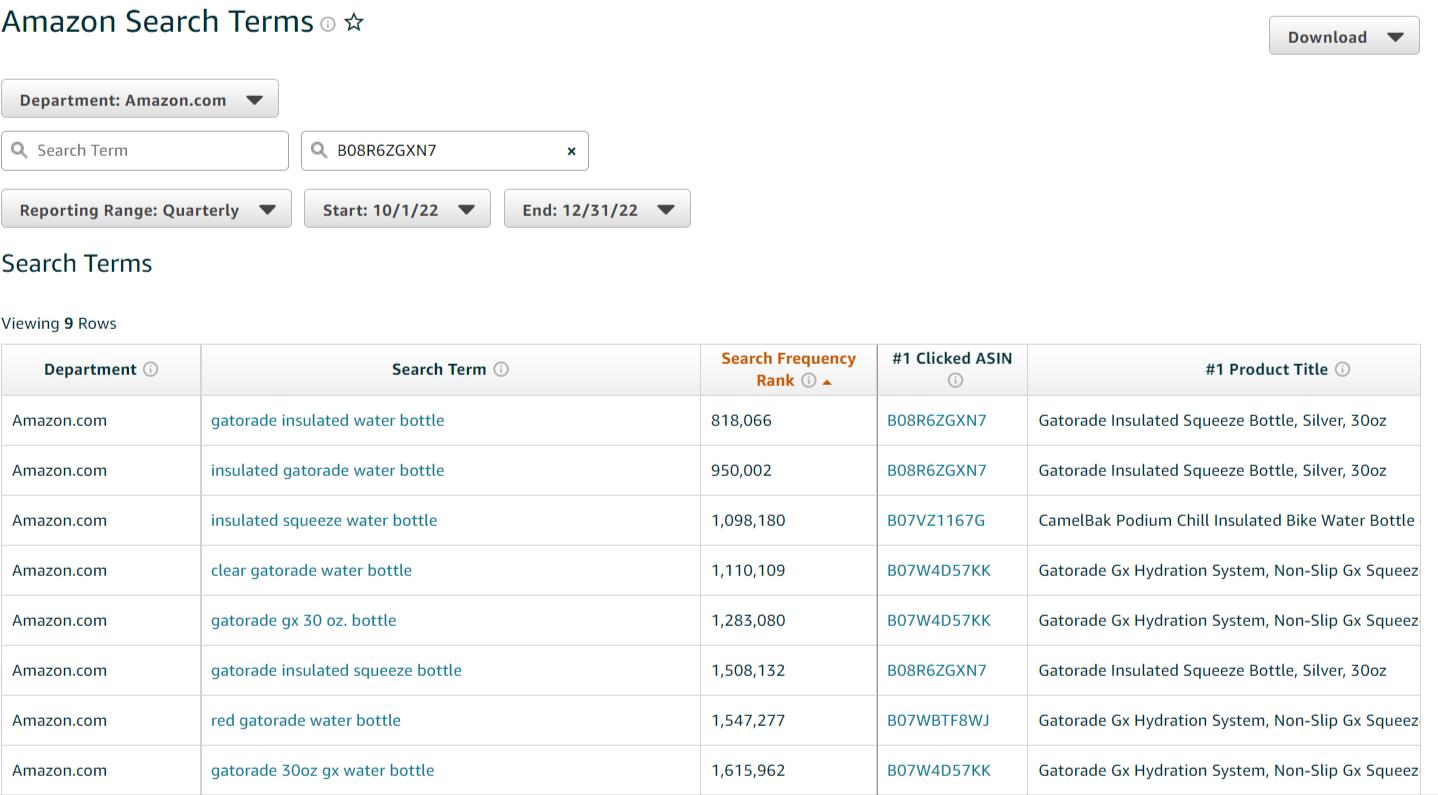Click the #1 Clicked ASIN header label
The height and width of the screenshot is (795, 1438).
(952, 358)
